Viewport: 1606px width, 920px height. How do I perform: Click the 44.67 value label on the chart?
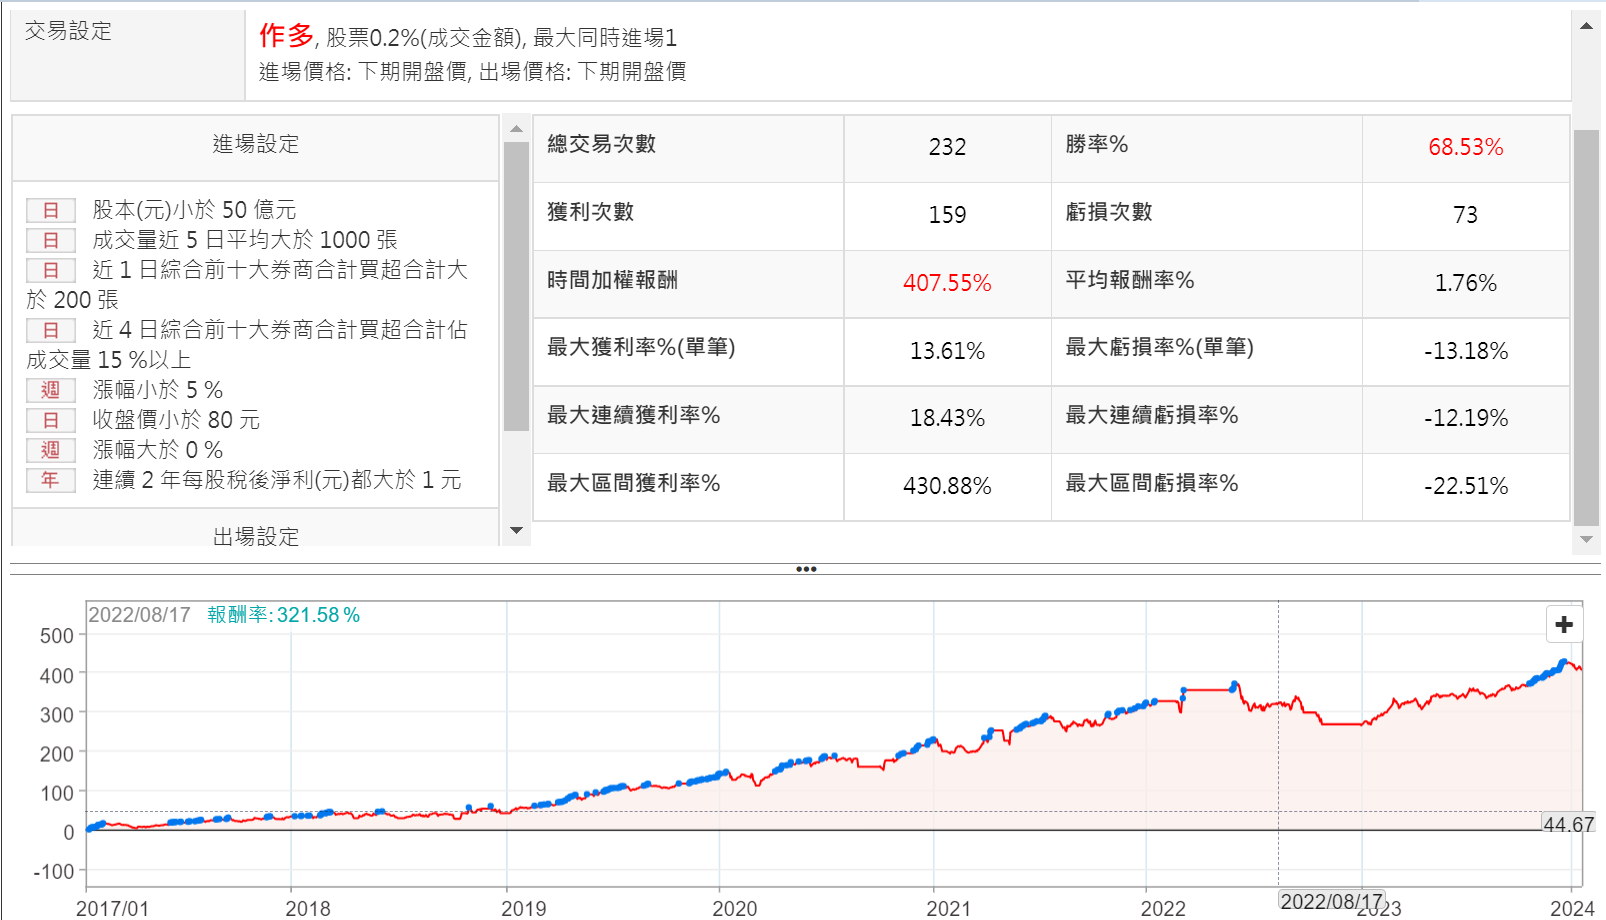point(1568,825)
